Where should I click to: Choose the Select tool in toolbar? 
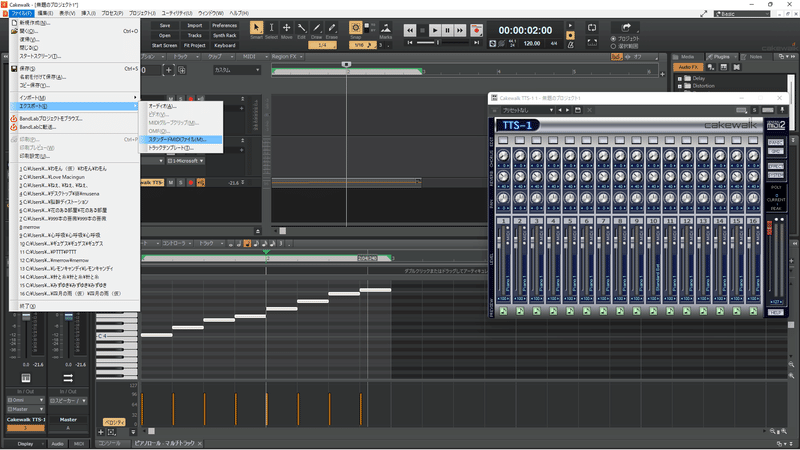click(x=271, y=28)
